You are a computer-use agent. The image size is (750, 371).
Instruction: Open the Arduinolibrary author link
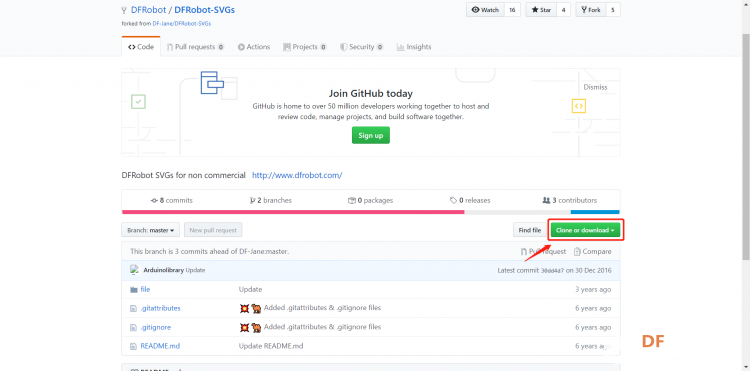point(164,270)
